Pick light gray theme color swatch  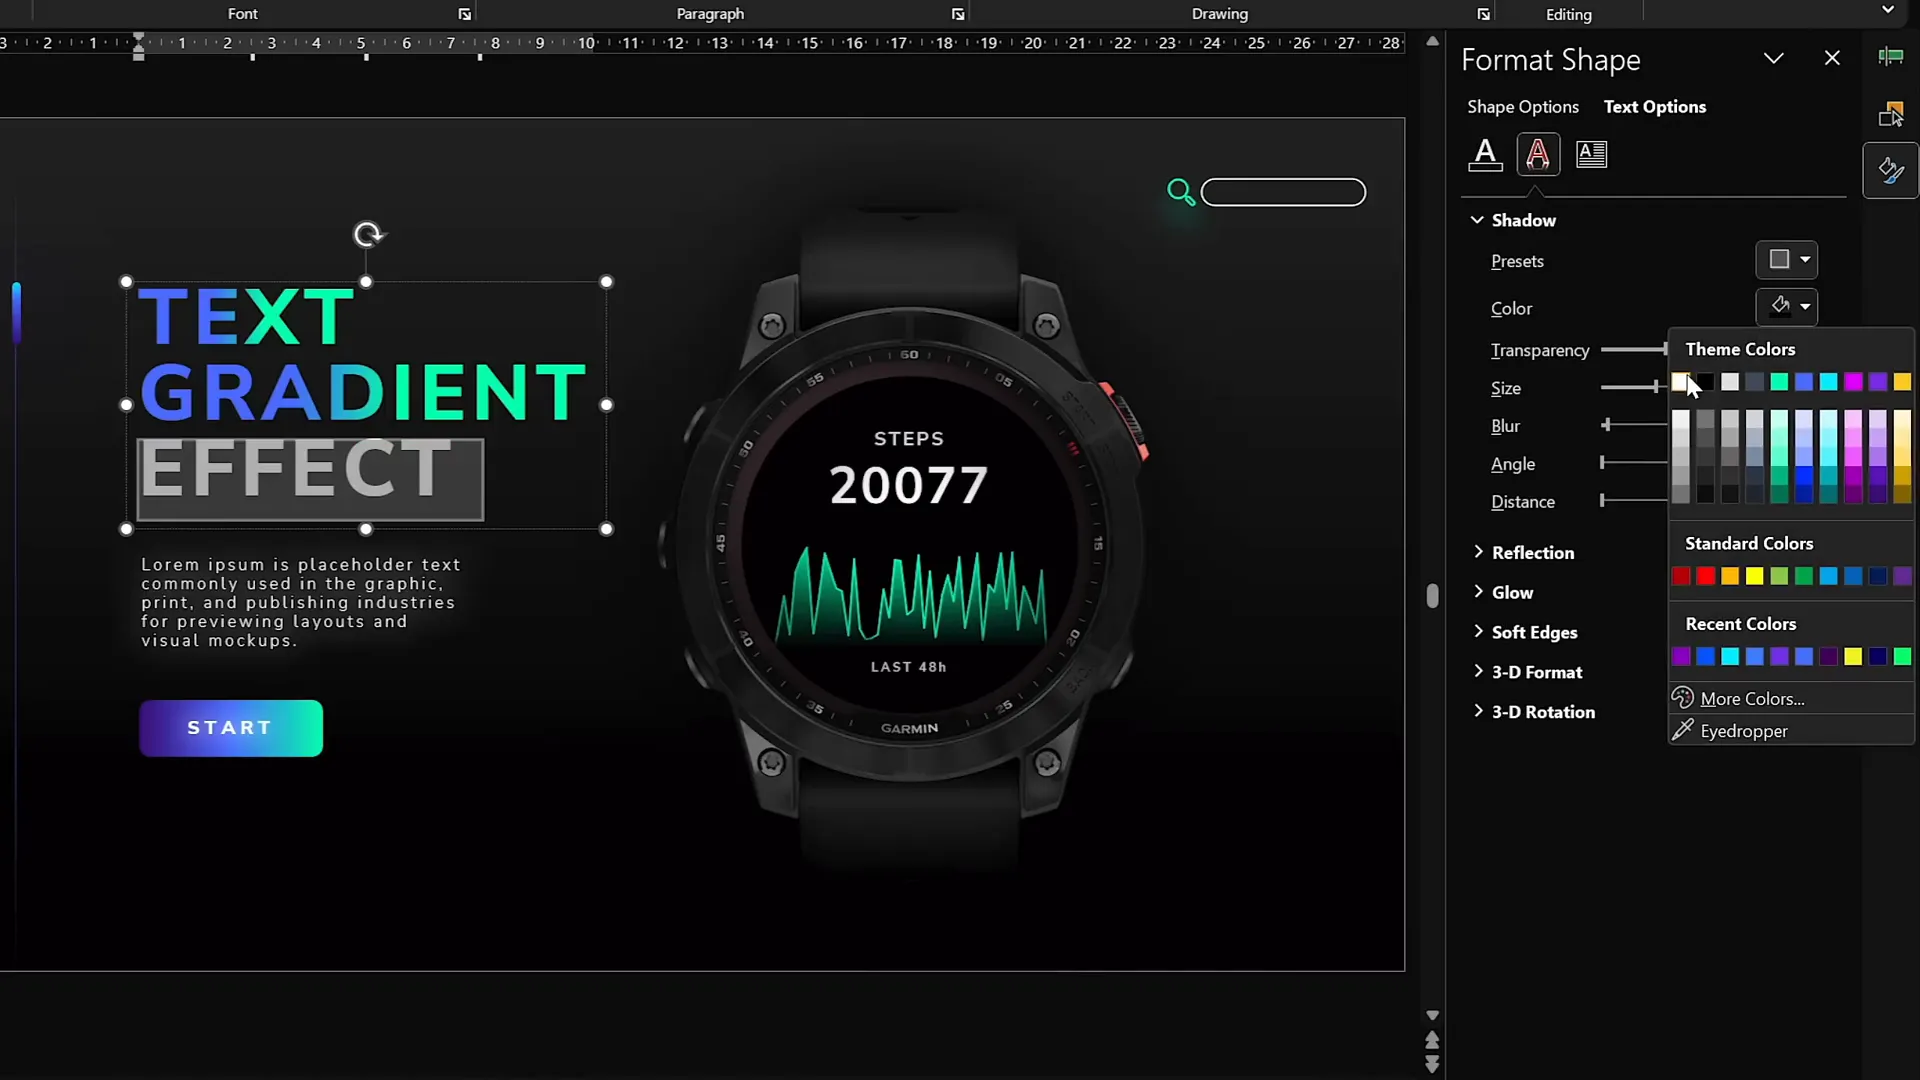click(x=1730, y=382)
